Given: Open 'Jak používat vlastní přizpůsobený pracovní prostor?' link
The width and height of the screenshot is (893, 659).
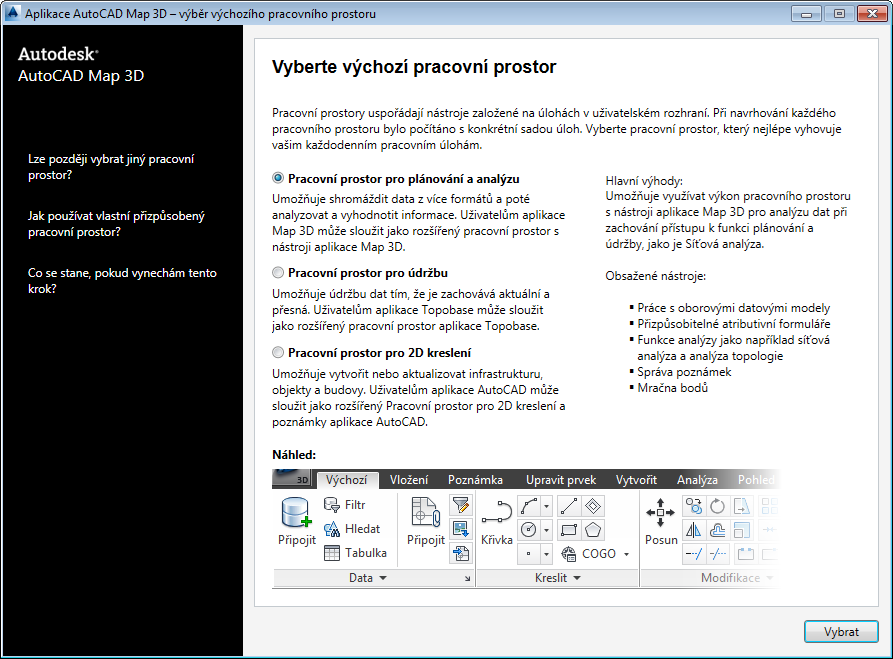Looking at the screenshot, I should pyautogui.click(x=116, y=224).
